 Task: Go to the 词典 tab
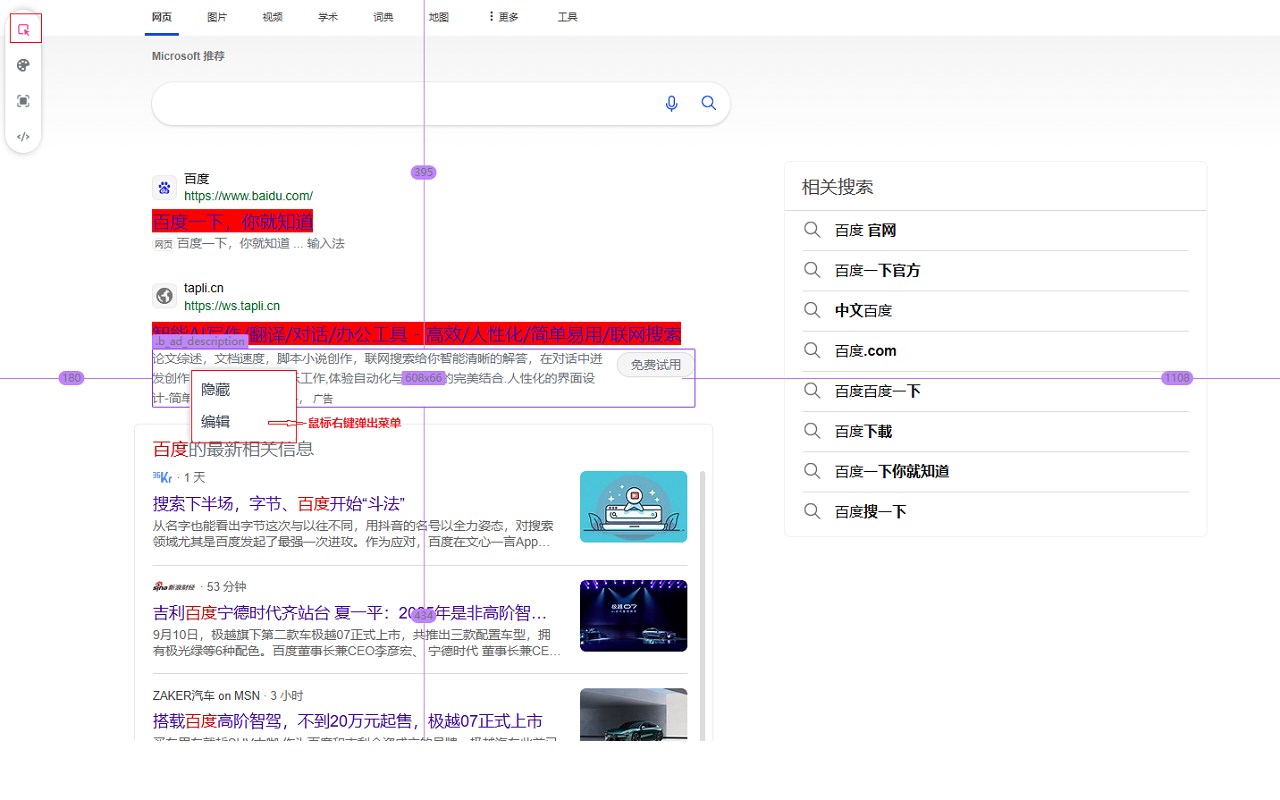pos(383,17)
